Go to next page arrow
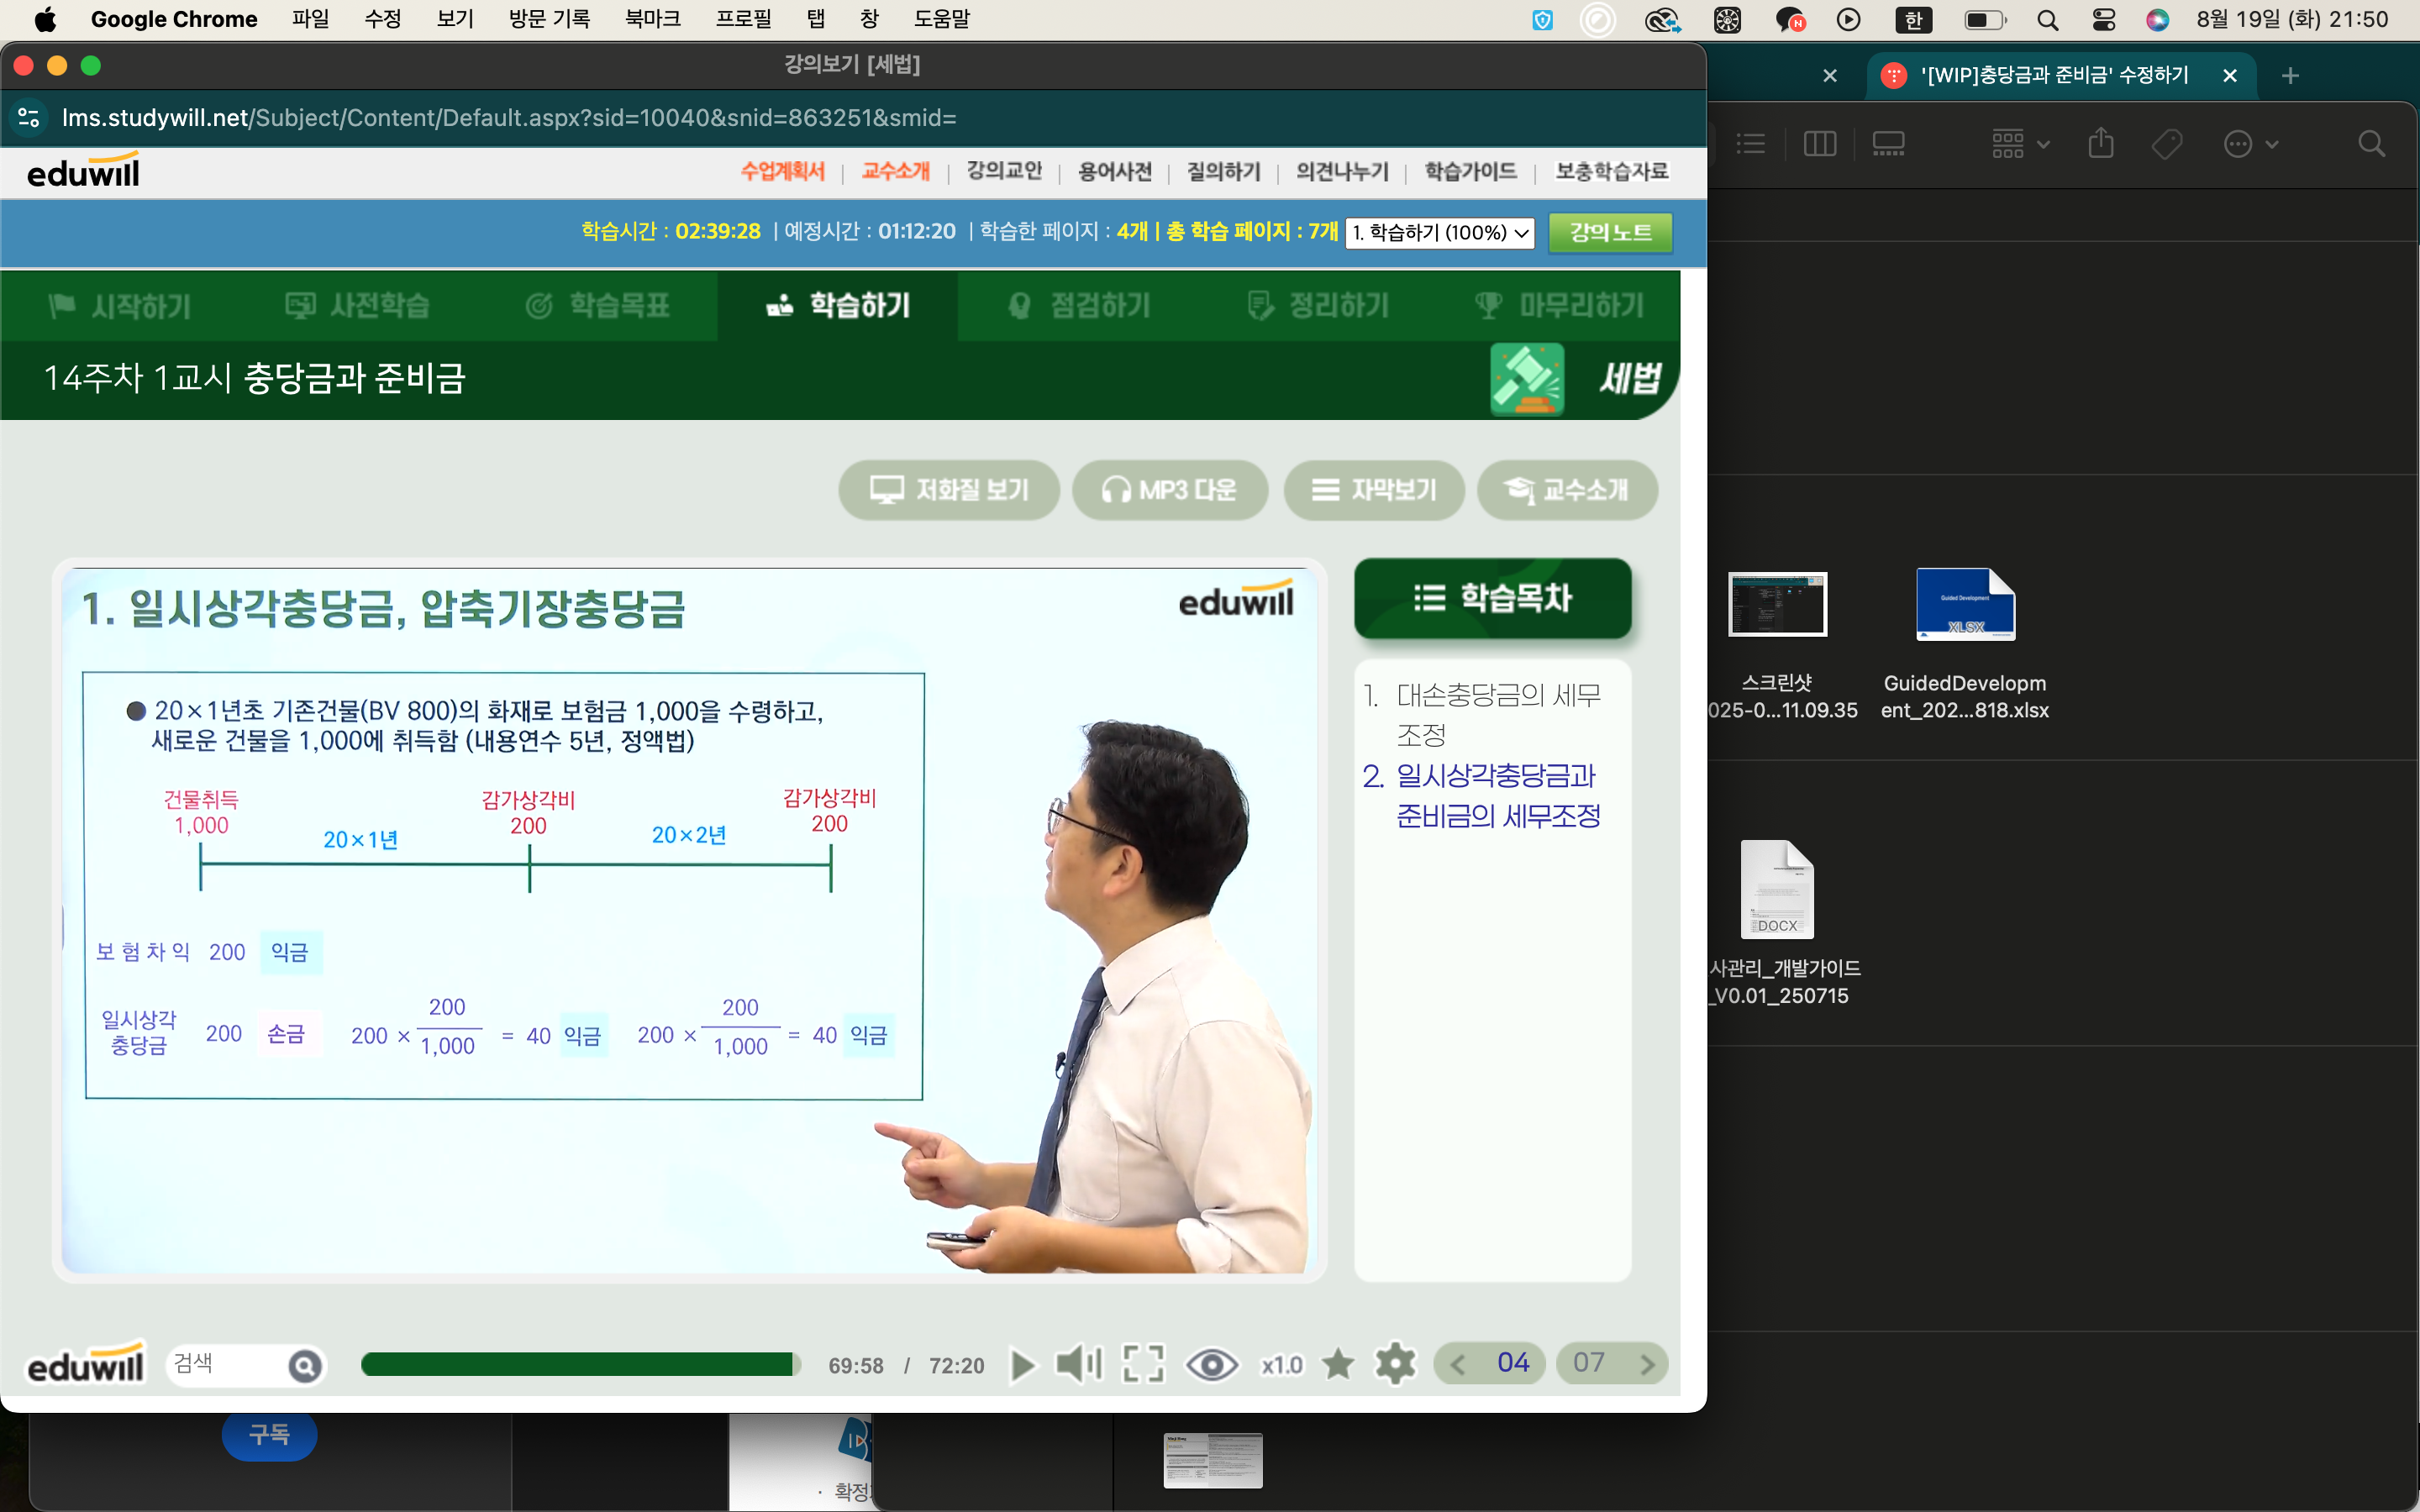This screenshot has height=1512, width=2420. click(x=1647, y=1364)
